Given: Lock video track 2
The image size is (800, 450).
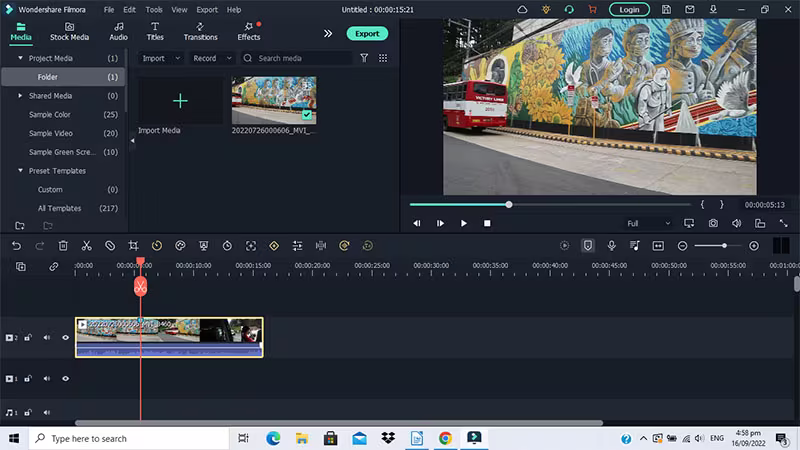Looking at the screenshot, I should (28, 338).
